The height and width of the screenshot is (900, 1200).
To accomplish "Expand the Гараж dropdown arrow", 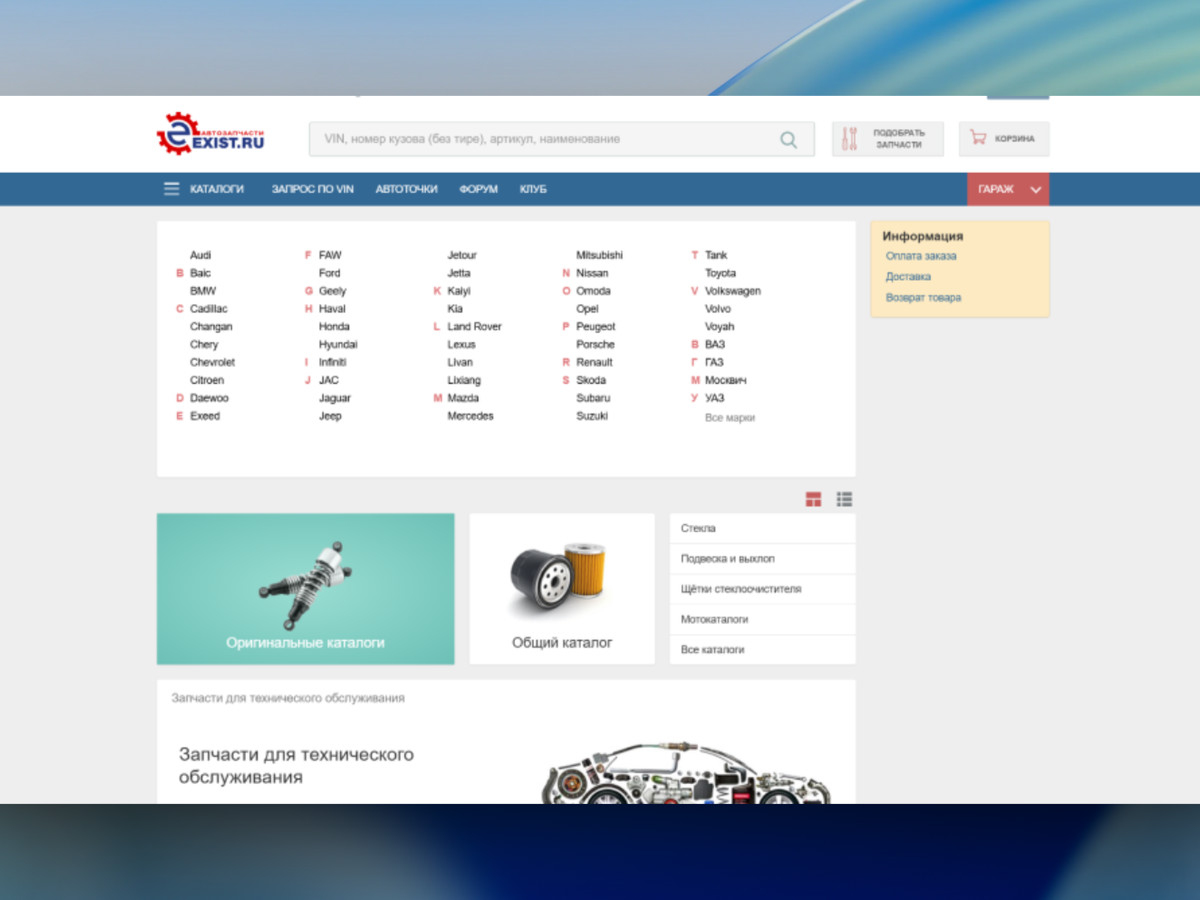I will click(x=1036, y=189).
